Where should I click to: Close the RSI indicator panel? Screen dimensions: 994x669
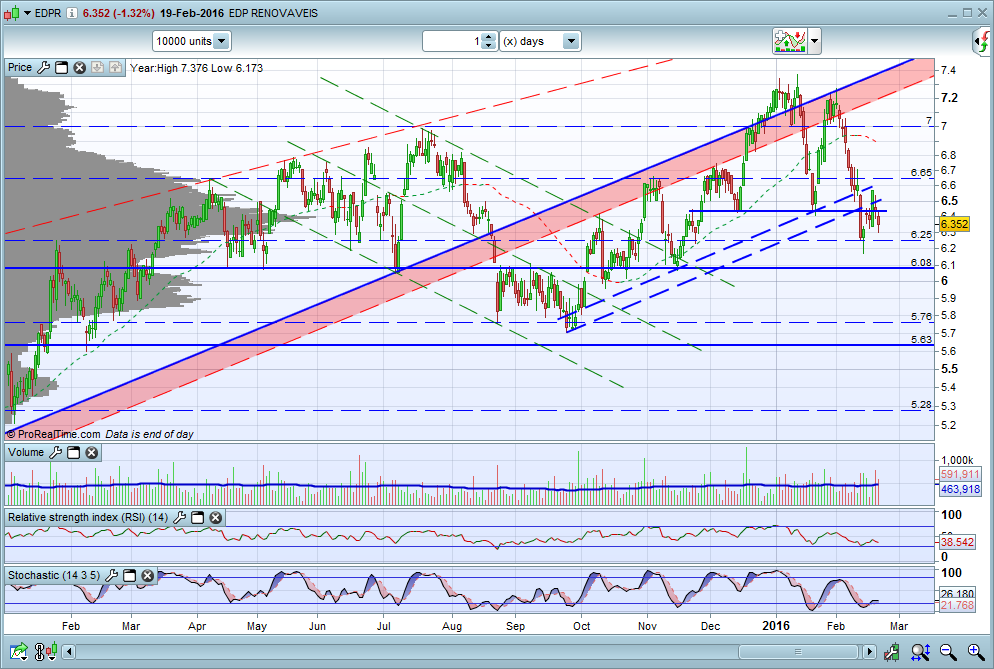216,517
